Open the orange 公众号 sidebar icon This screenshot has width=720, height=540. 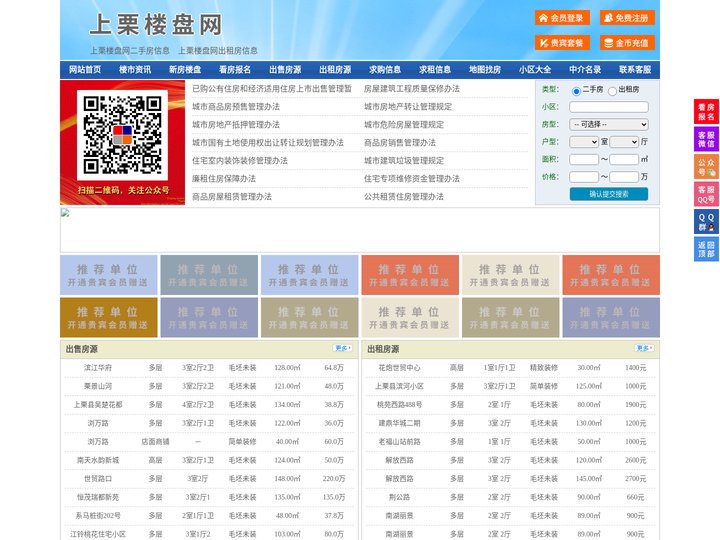(x=706, y=167)
